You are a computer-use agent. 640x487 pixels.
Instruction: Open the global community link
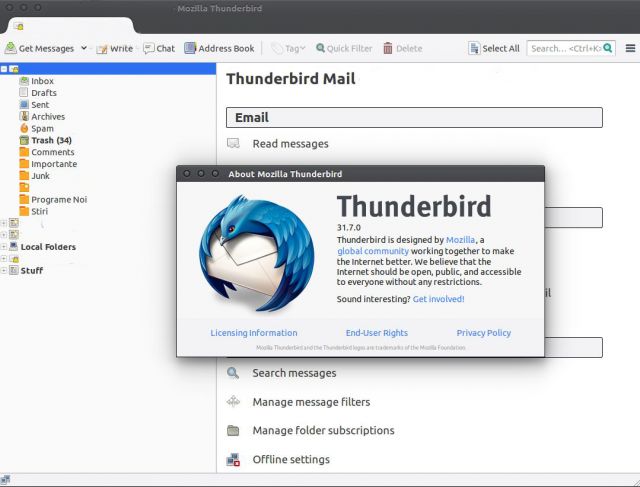click(373, 251)
